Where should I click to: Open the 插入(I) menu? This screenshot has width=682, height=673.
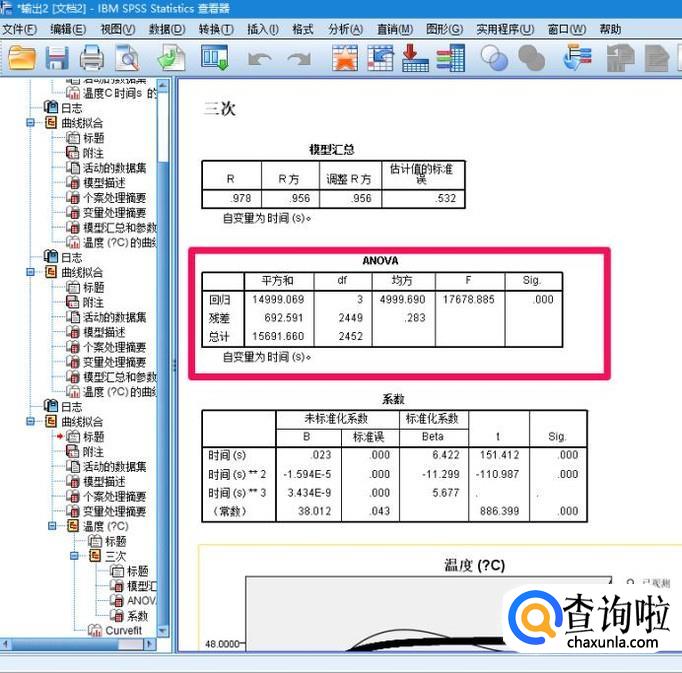coord(263,30)
